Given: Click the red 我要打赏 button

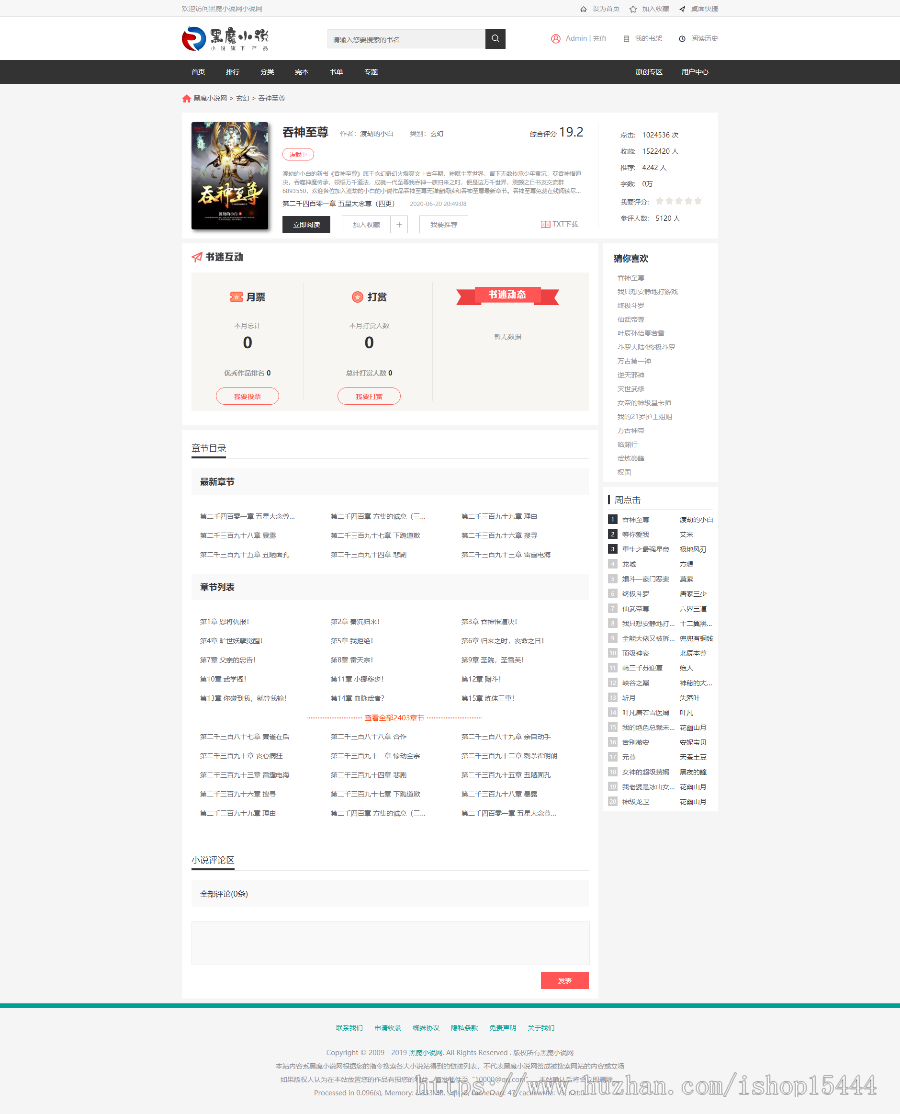Looking at the screenshot, I should point(369,396).
